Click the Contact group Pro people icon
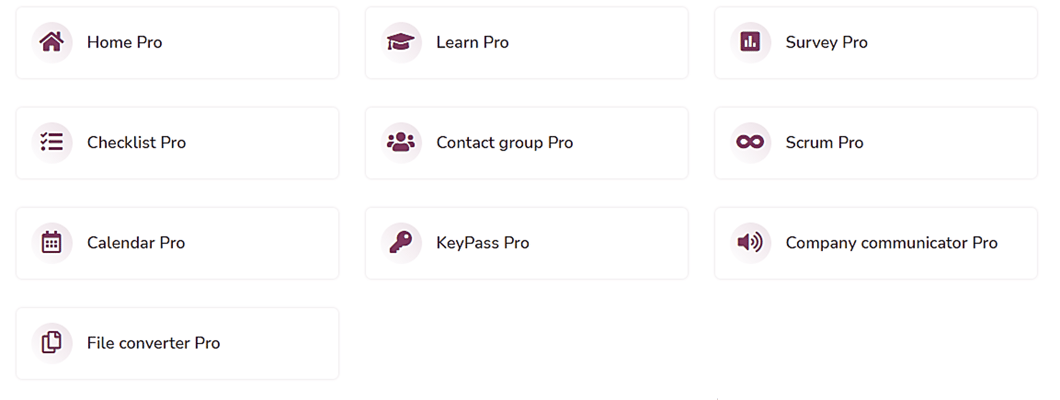 click(x=401, y=142)
